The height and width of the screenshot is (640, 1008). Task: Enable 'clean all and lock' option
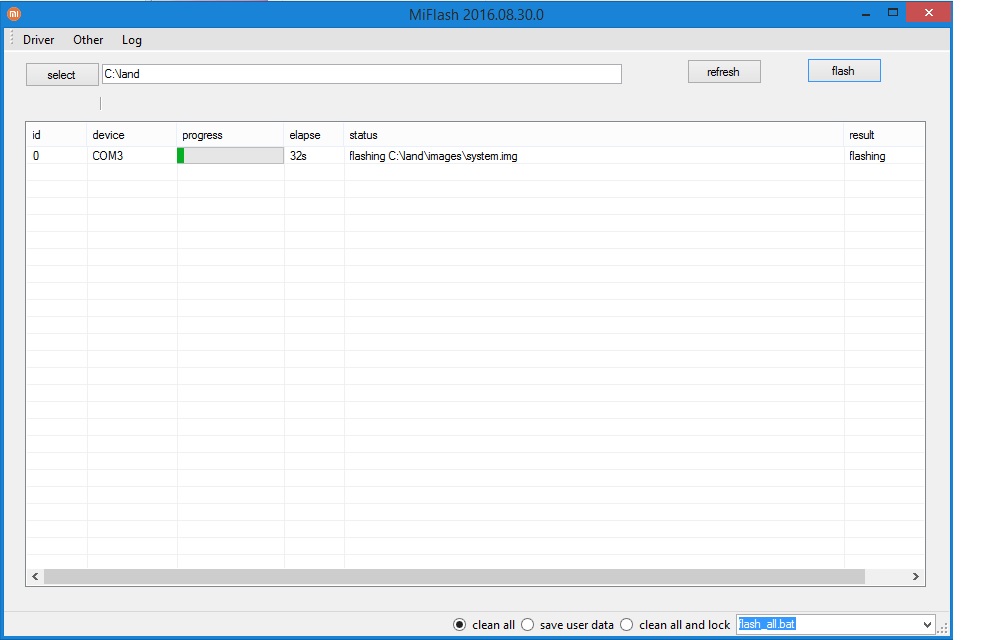point(627,625)
